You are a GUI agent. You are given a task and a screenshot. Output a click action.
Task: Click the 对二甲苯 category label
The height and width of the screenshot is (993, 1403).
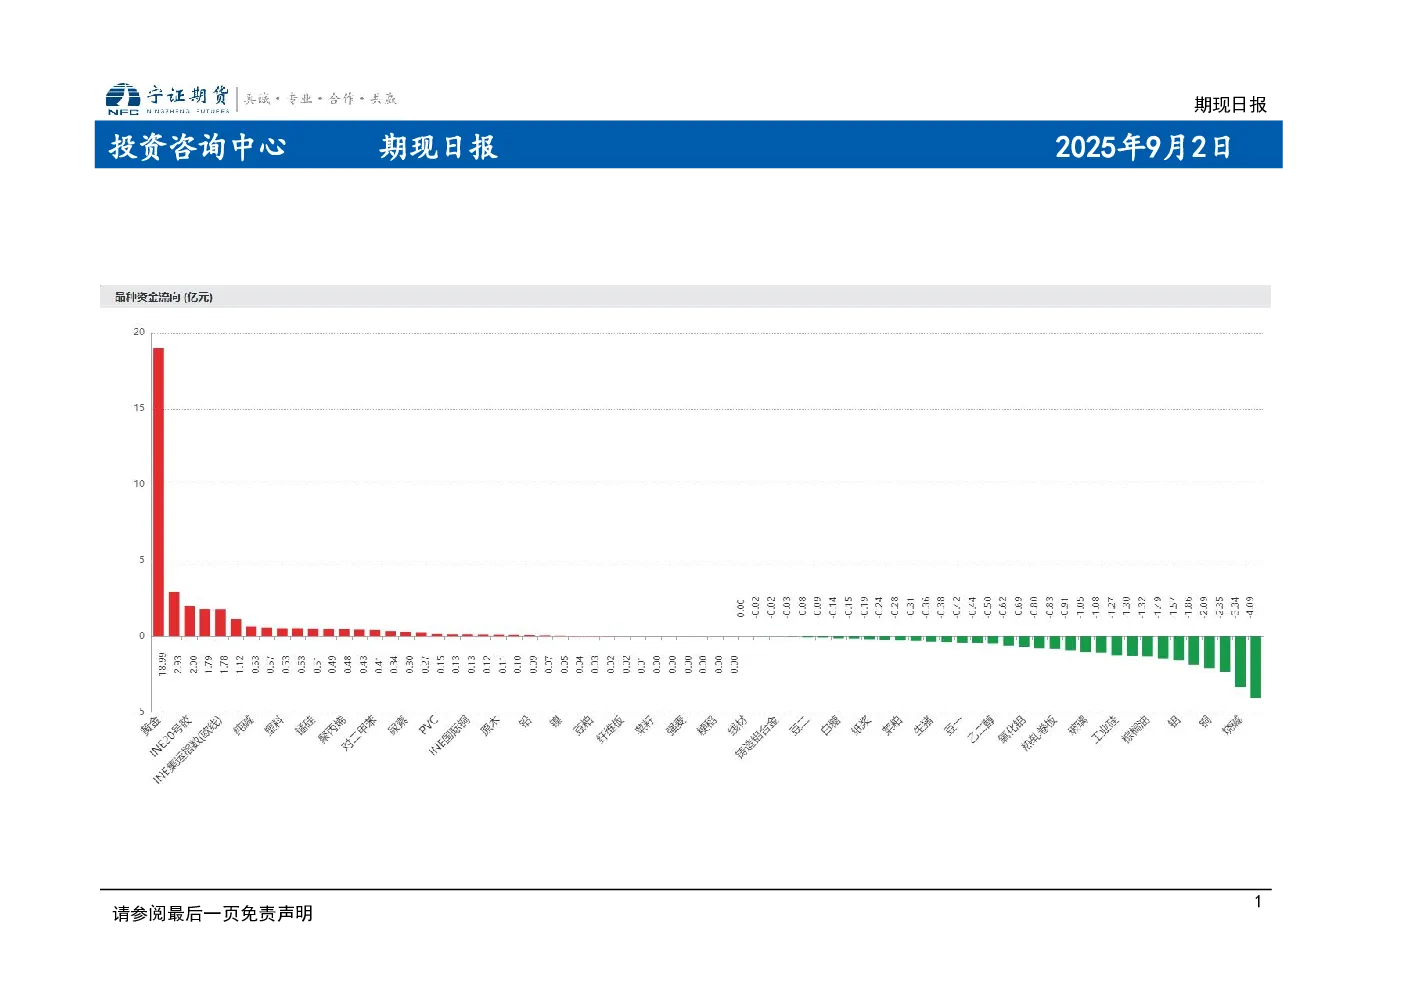pyautogui.click(x=359, y=732)
